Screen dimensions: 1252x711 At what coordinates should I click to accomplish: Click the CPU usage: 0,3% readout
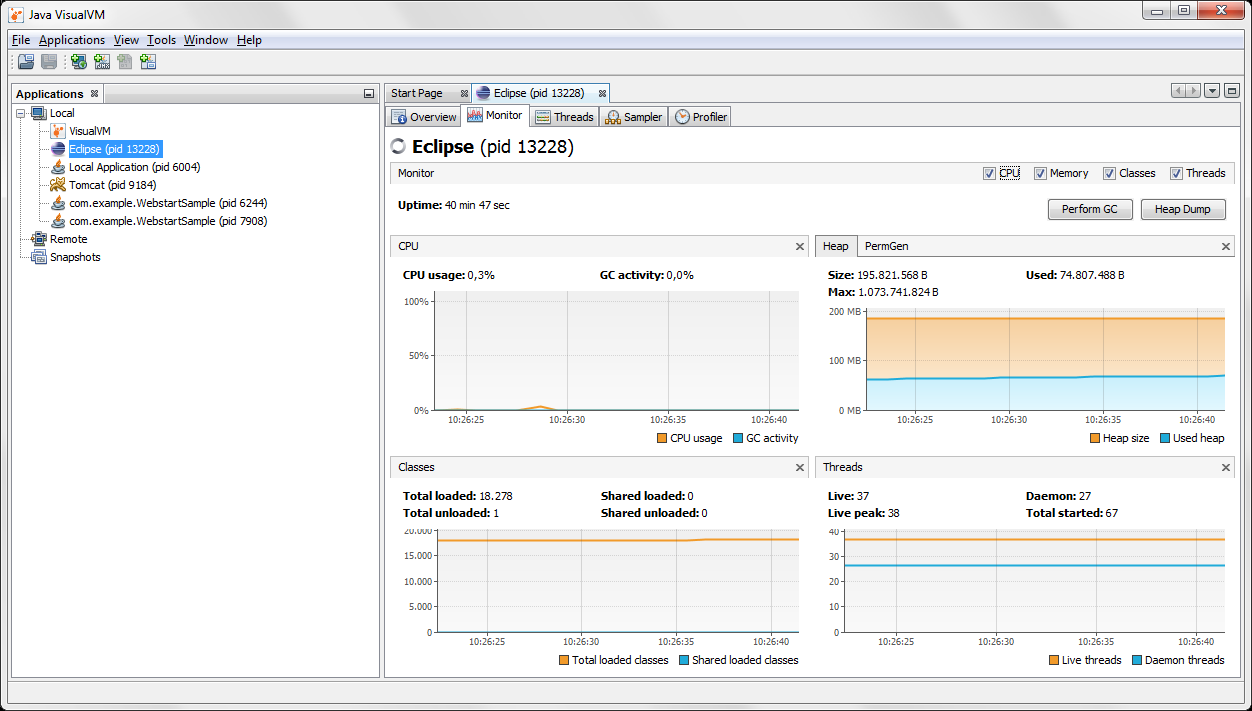point(449,275)
